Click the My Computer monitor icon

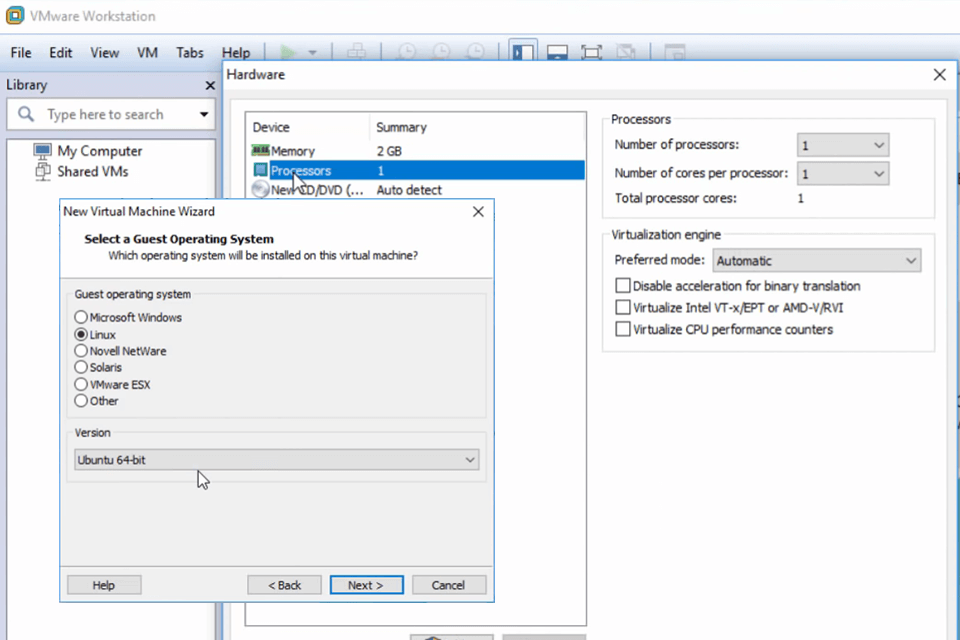click(x=42, y=151)
